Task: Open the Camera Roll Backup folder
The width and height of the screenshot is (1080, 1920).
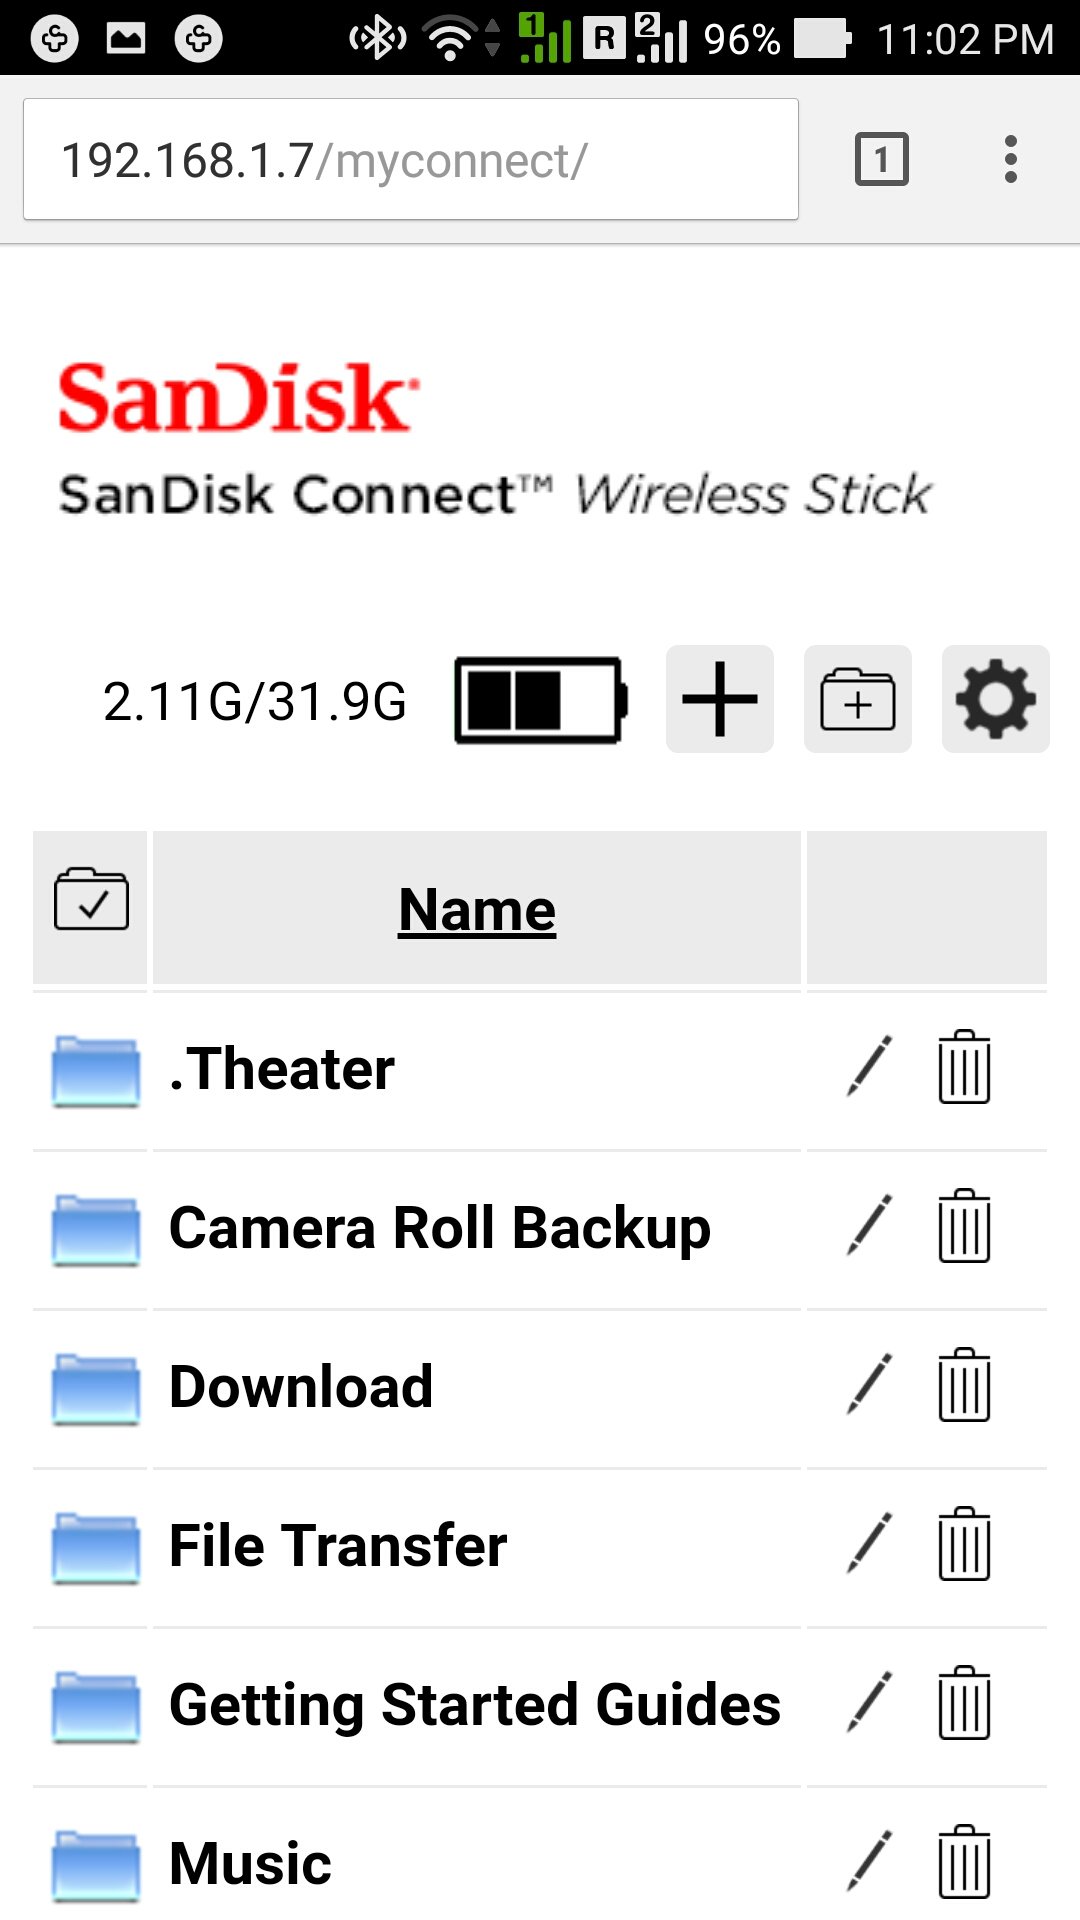Action: [439, 1228]
